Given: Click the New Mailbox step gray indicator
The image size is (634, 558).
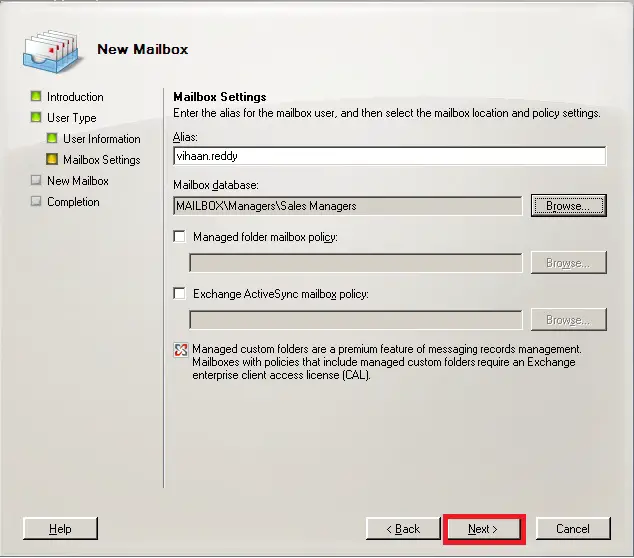Looking at the screenshot, I should (x=36, y=180).
